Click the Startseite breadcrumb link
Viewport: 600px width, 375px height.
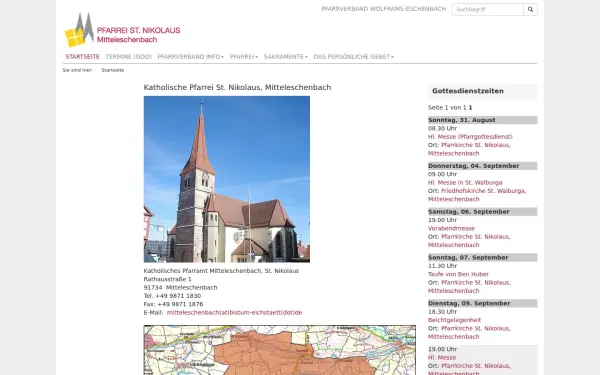(x=112, y=70)
